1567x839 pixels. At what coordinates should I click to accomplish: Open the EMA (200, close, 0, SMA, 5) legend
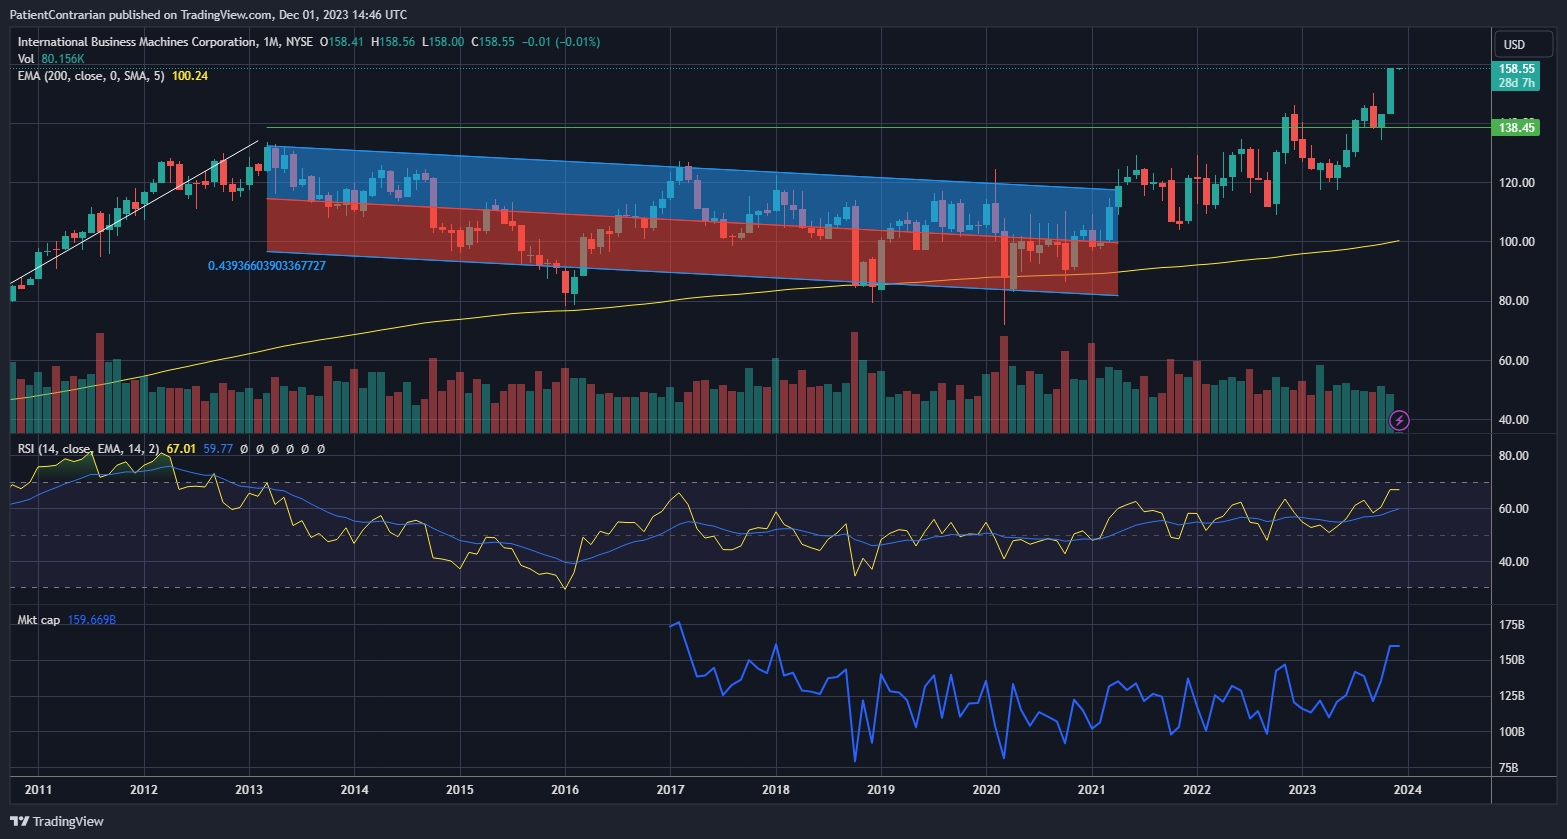click(91, 76)
